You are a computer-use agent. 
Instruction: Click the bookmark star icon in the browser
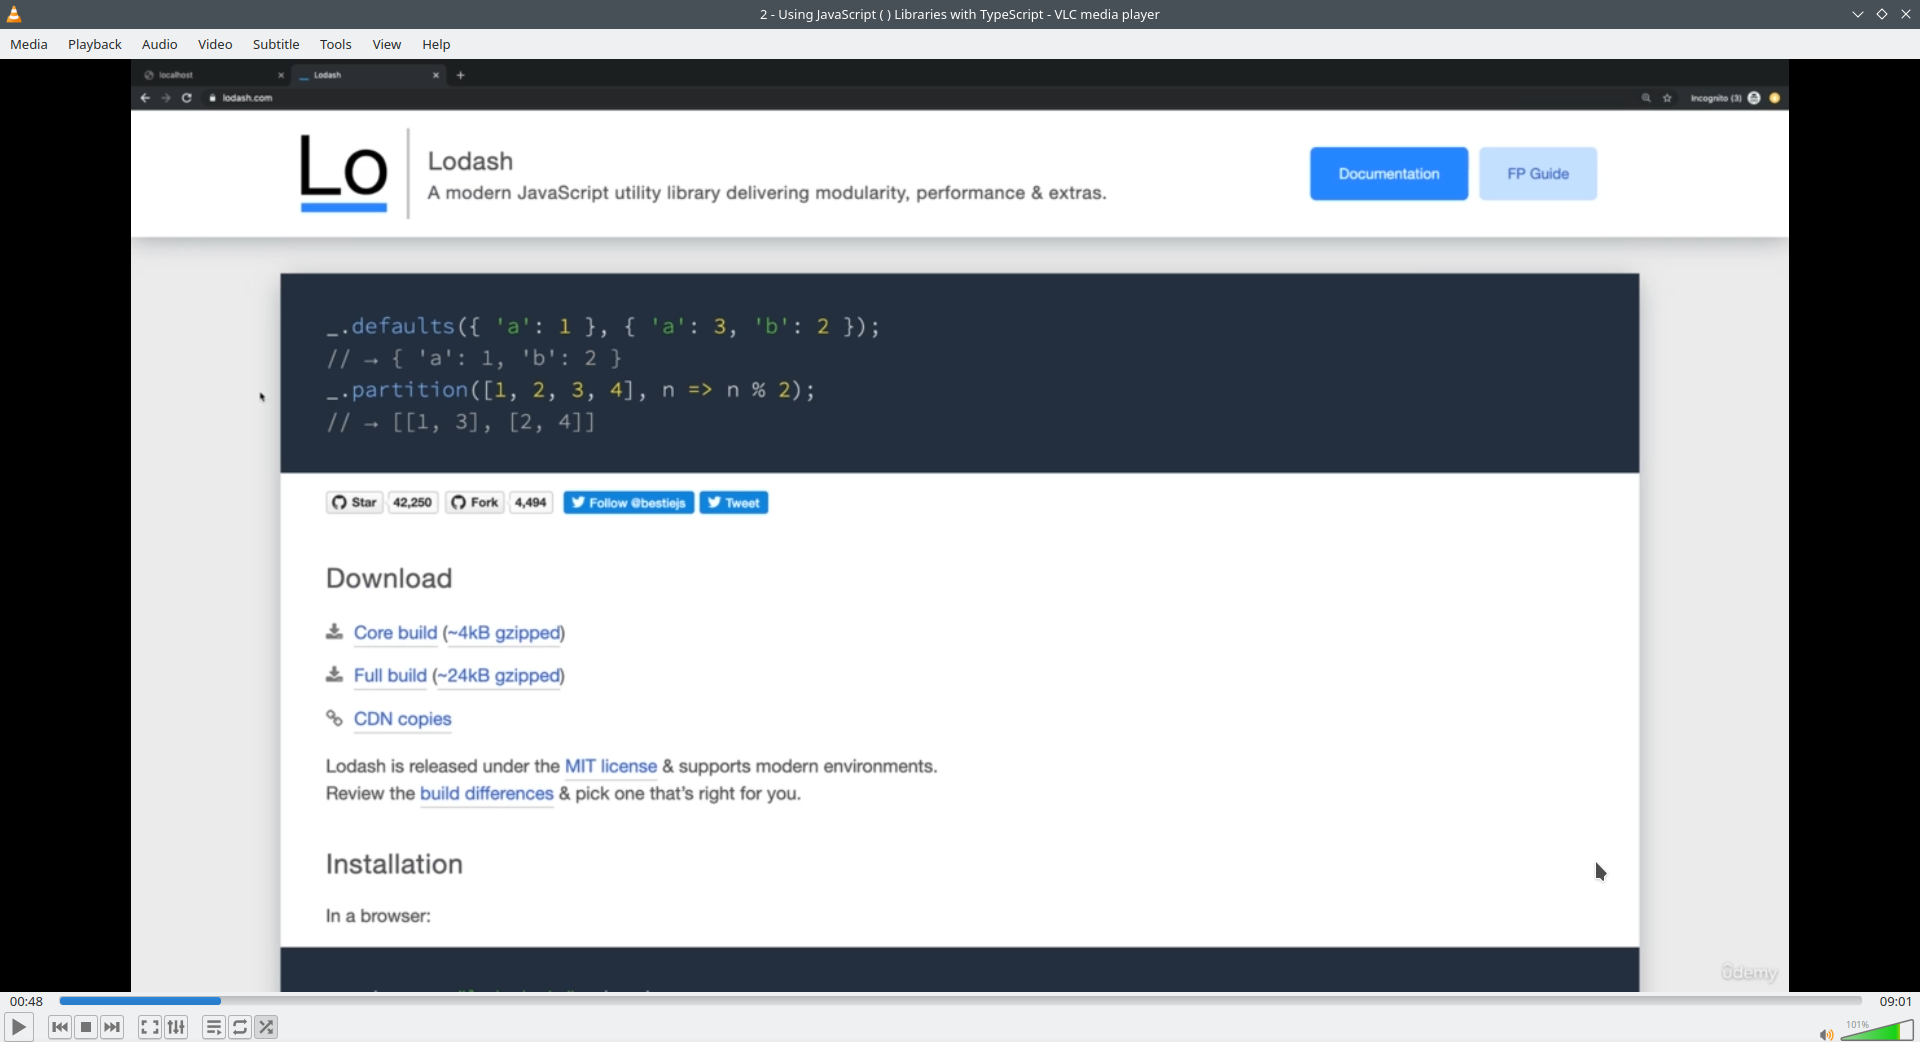1667,98
